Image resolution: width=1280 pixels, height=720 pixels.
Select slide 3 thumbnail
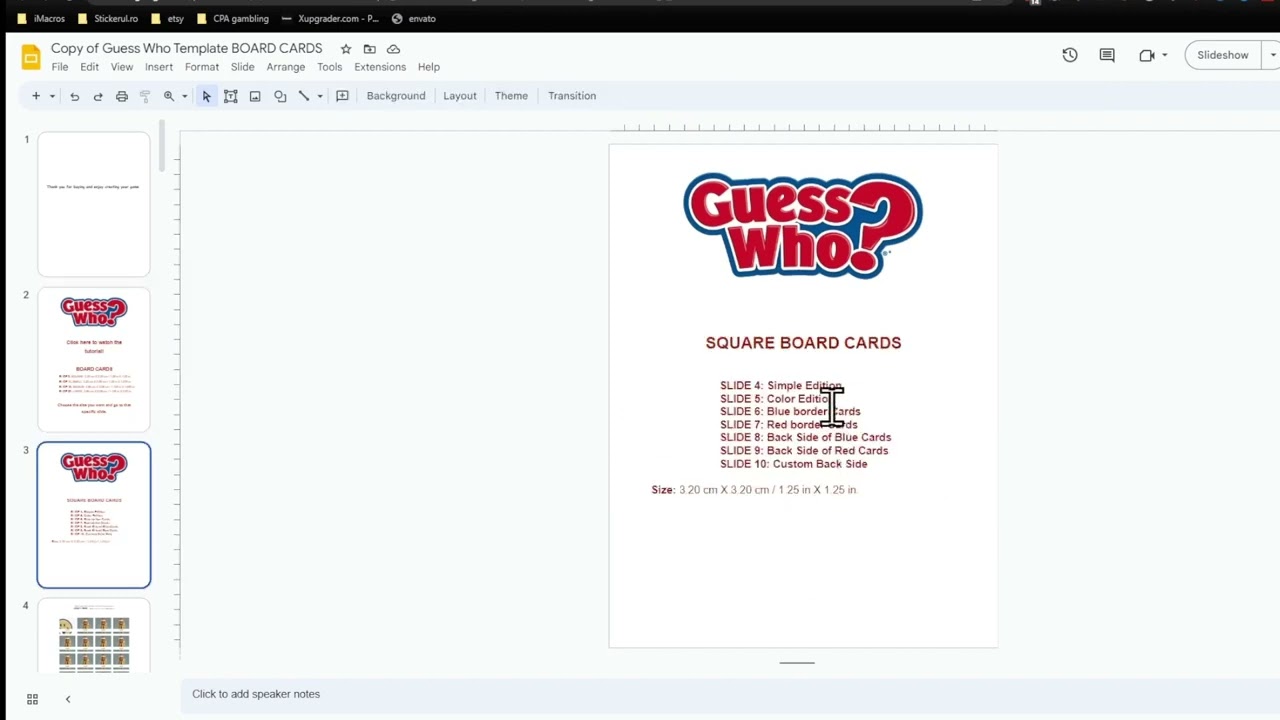[94, 515]
